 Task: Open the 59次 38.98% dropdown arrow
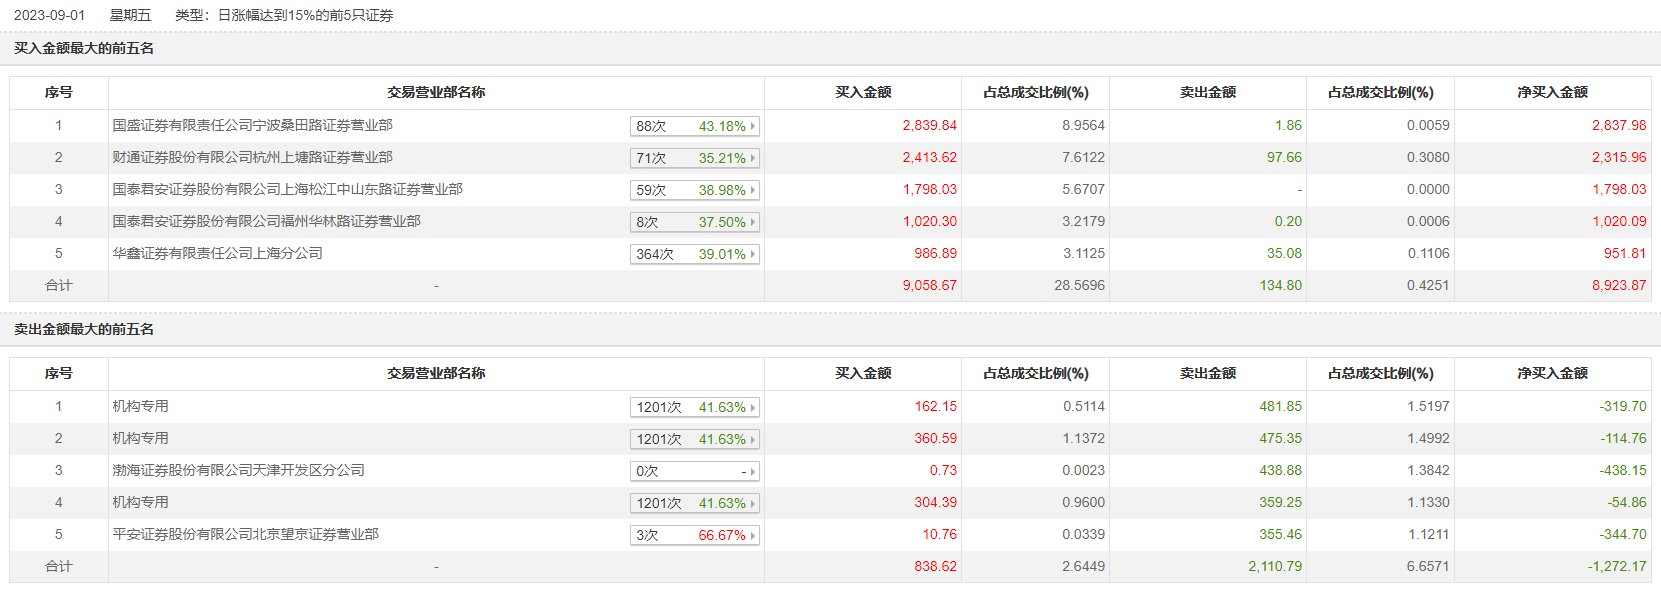point(752,190)
